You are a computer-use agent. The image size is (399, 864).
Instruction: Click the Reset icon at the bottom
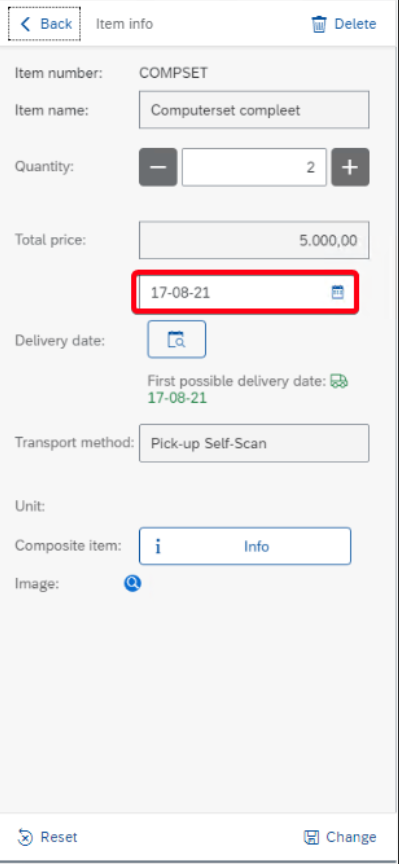[25, 838]
